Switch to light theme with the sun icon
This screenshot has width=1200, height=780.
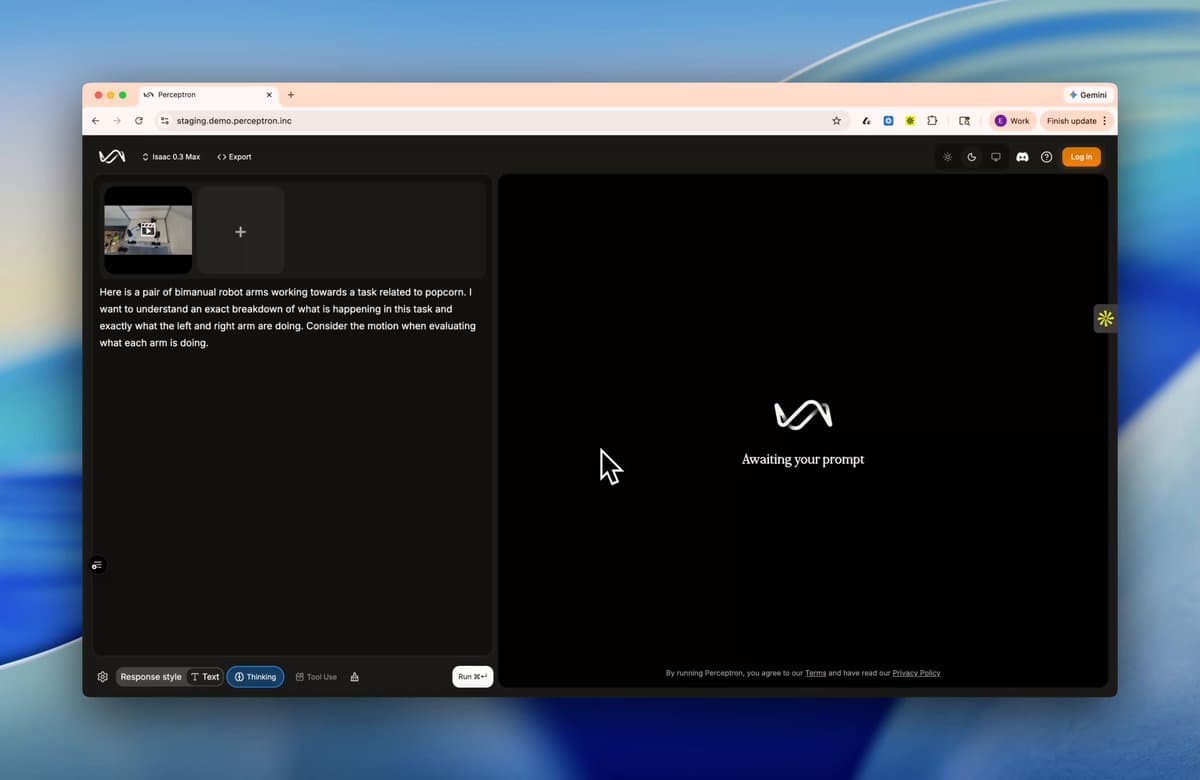(x=947, y=157)
